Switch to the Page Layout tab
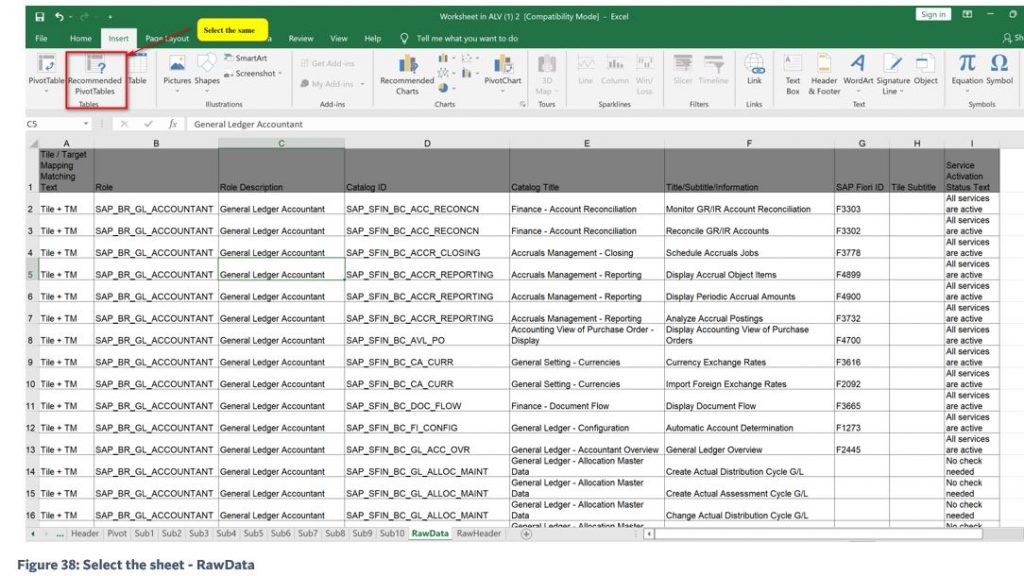Viewport: 1024px width, 576px height. 167,39
